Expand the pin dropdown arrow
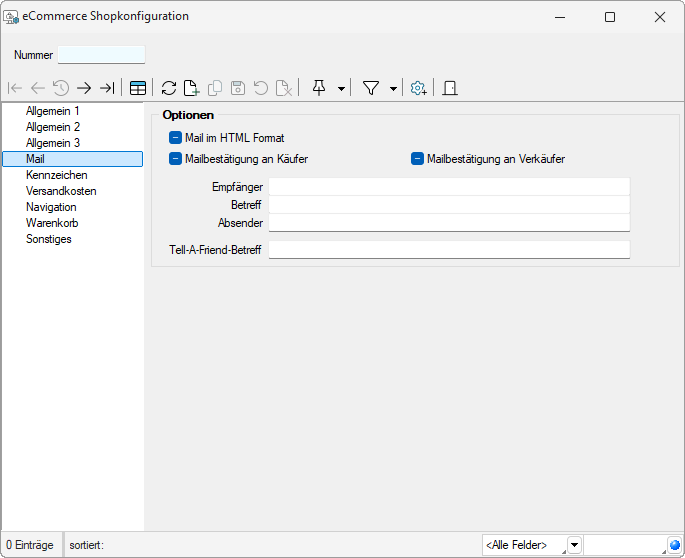 [341, 88]
